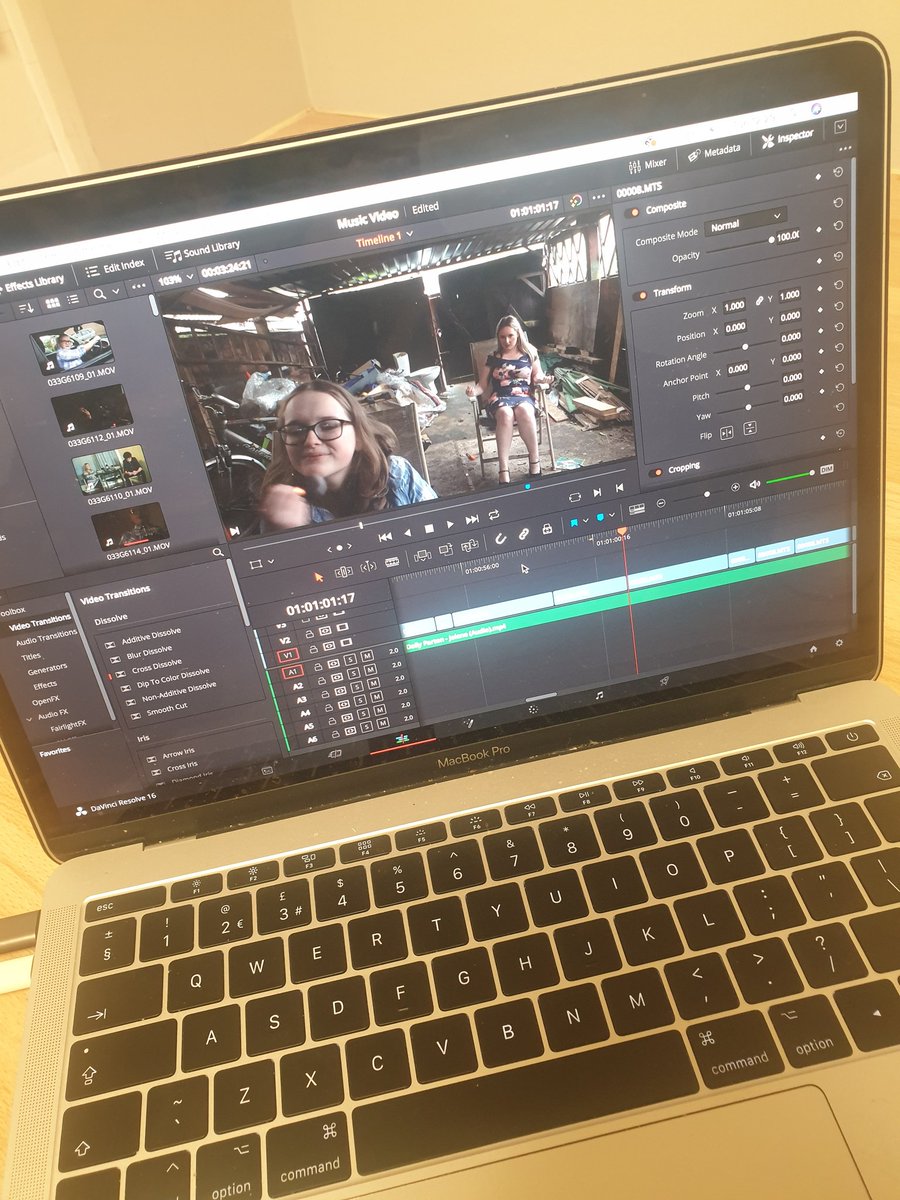900x1200 pixels.
Task: Click the Flip vertical icon
Action: (749, 426)
